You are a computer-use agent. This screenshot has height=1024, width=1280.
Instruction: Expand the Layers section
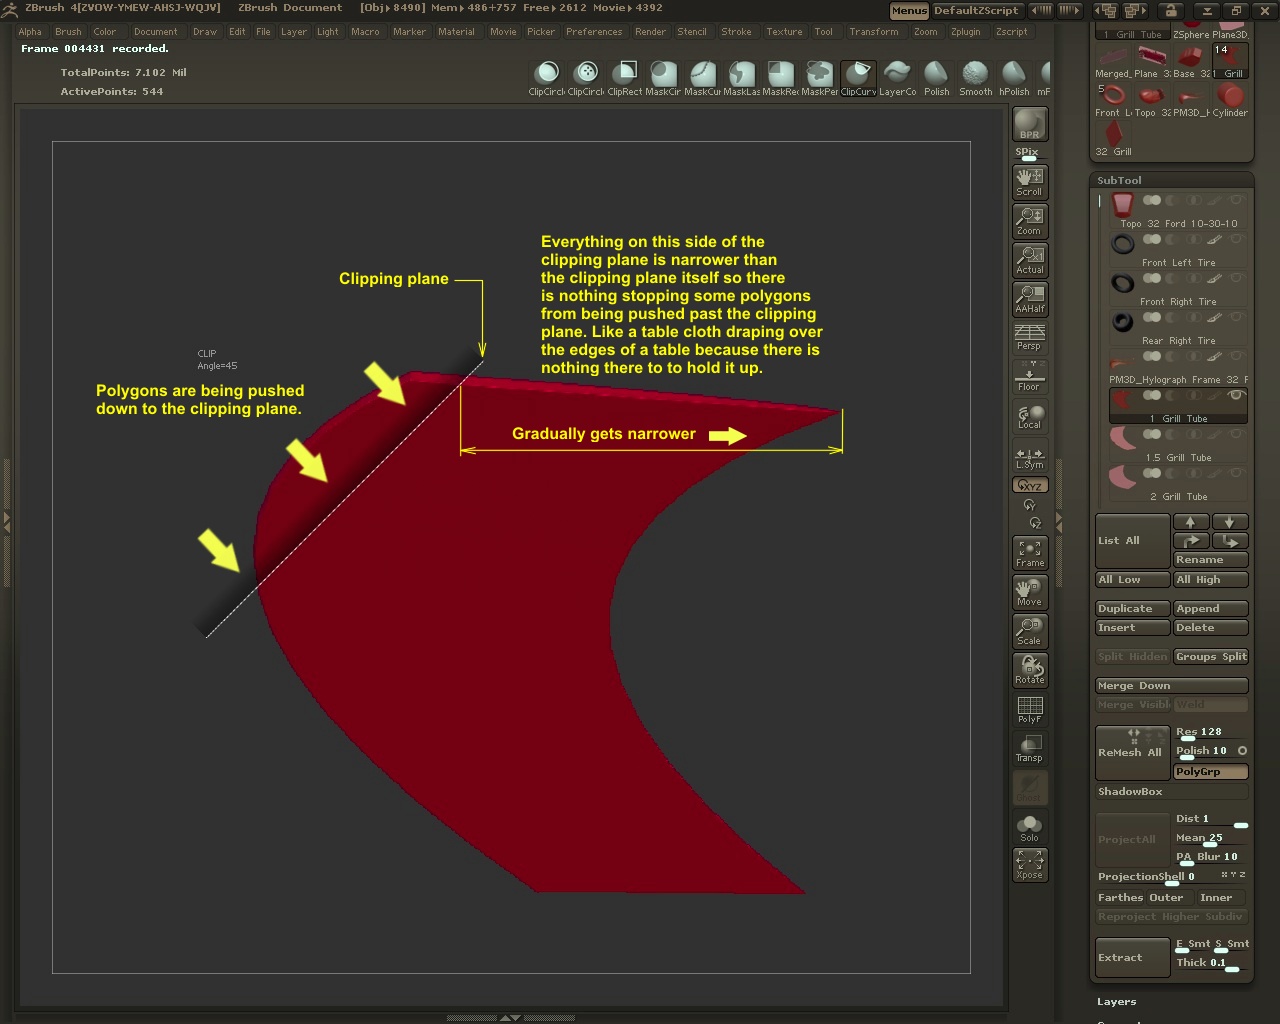click(1116, 1001)
